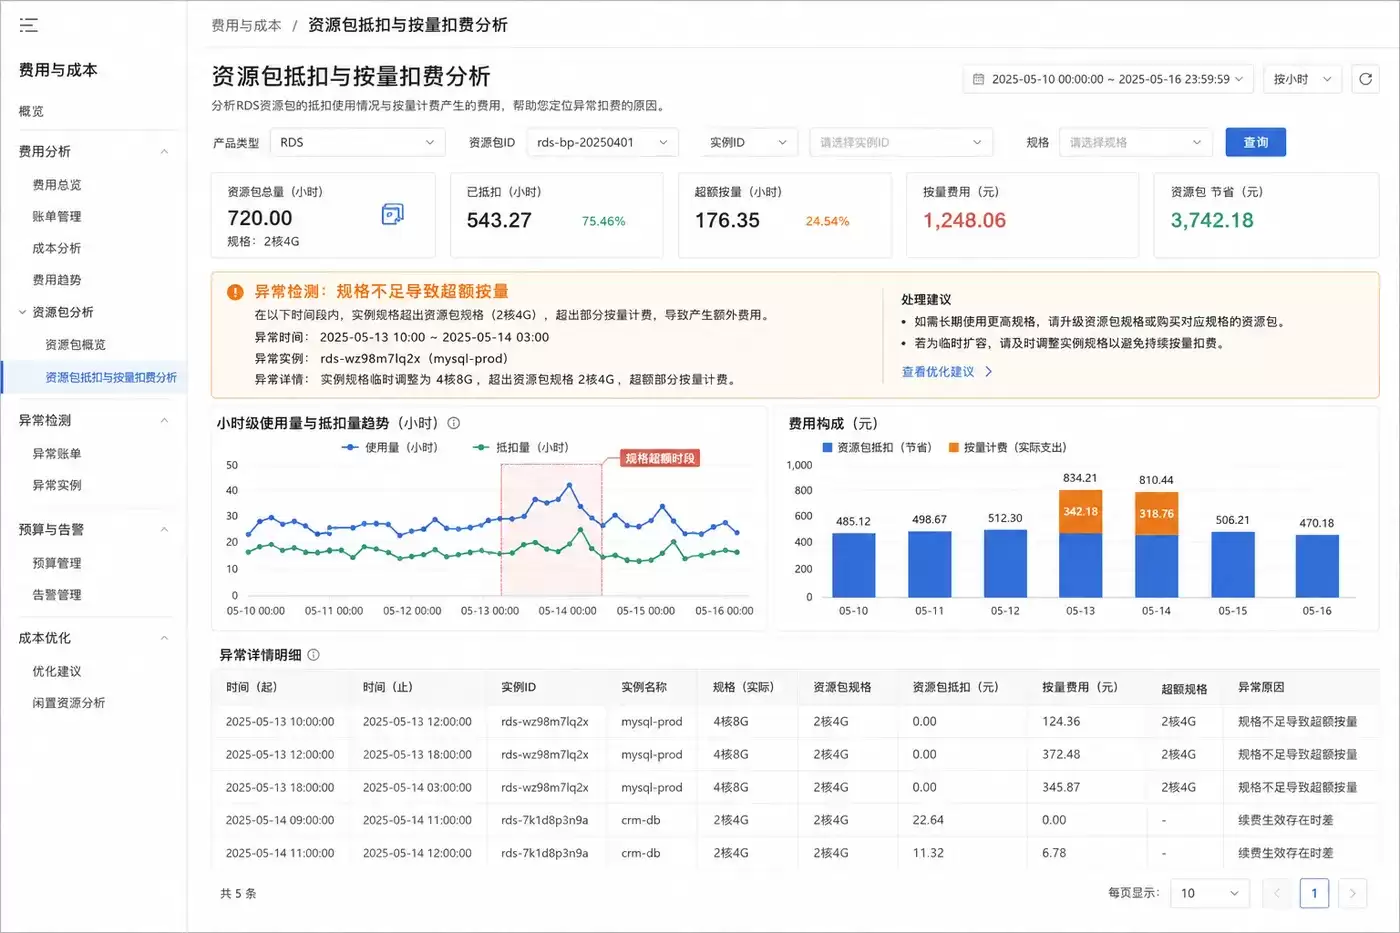Click info icon beside 异常详情明细 title
The image size is (1400, 933).
313,655
